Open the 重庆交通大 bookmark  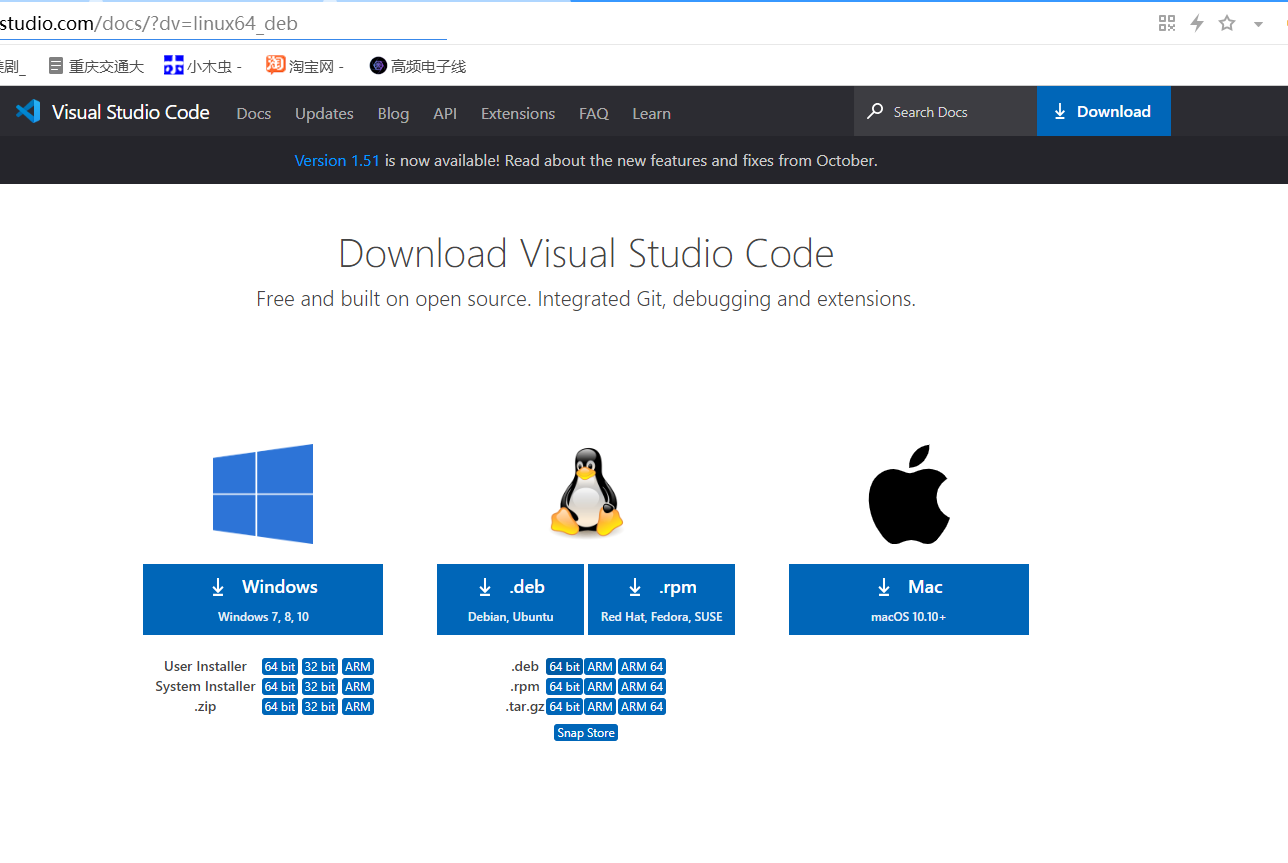pos(96,66)
